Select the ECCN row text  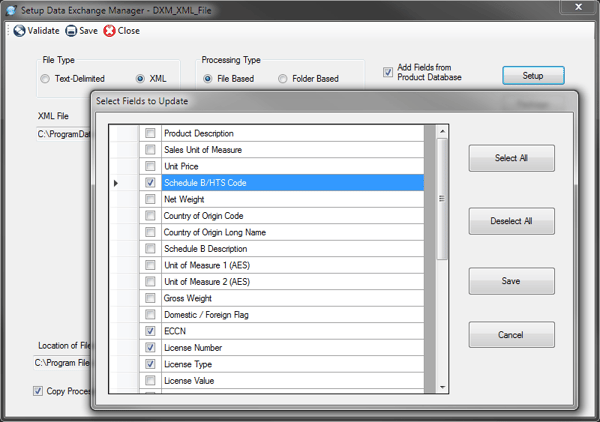click(x=175, y=331)
